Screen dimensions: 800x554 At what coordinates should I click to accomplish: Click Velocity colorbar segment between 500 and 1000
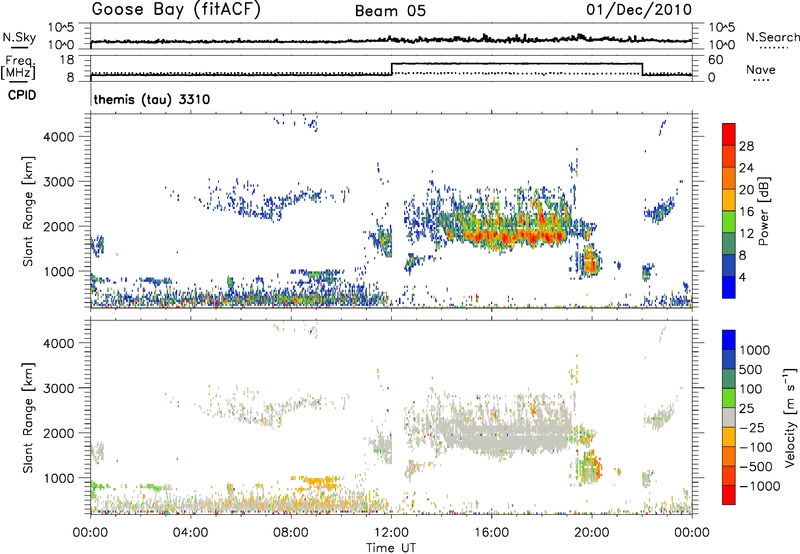click(729, 359)
